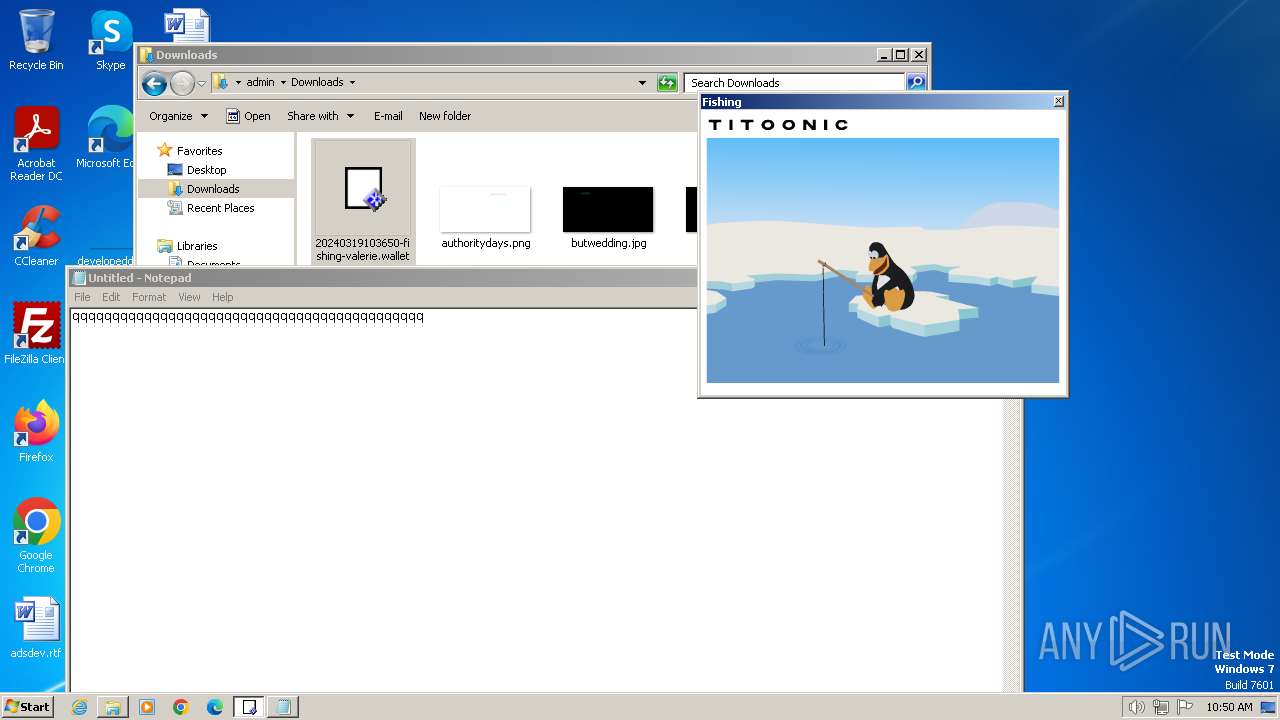
Task: Open Edge from the taskbar
Action: (x=215, y=707)
